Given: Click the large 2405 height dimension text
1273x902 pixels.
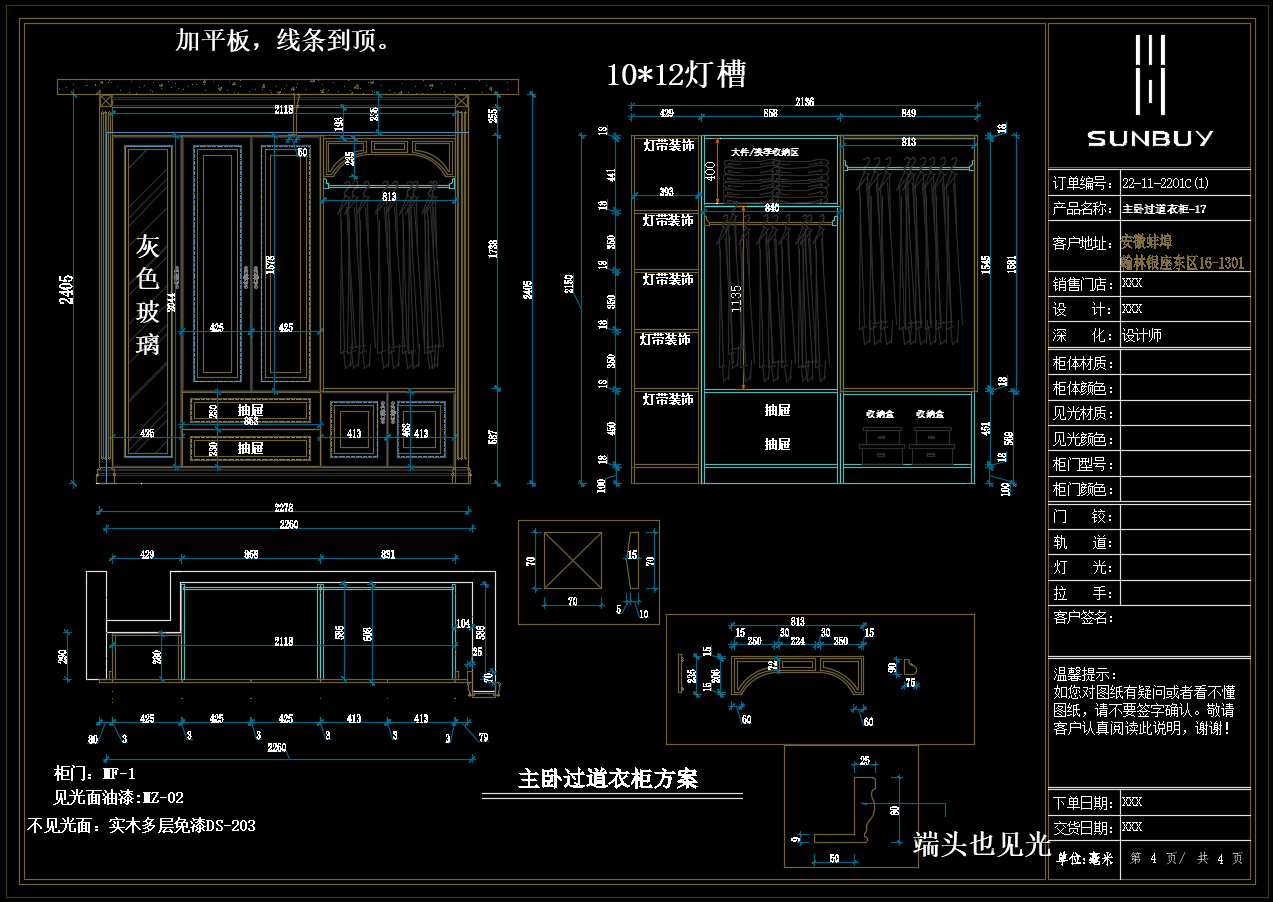Looking at the screenshot, I should (x=66, y=290).
